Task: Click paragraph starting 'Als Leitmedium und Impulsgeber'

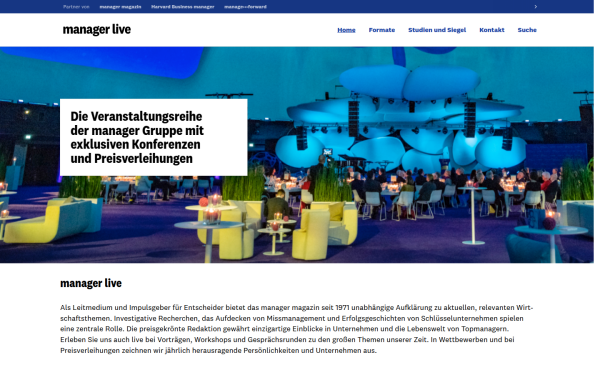Action: (x=297, y=329)
